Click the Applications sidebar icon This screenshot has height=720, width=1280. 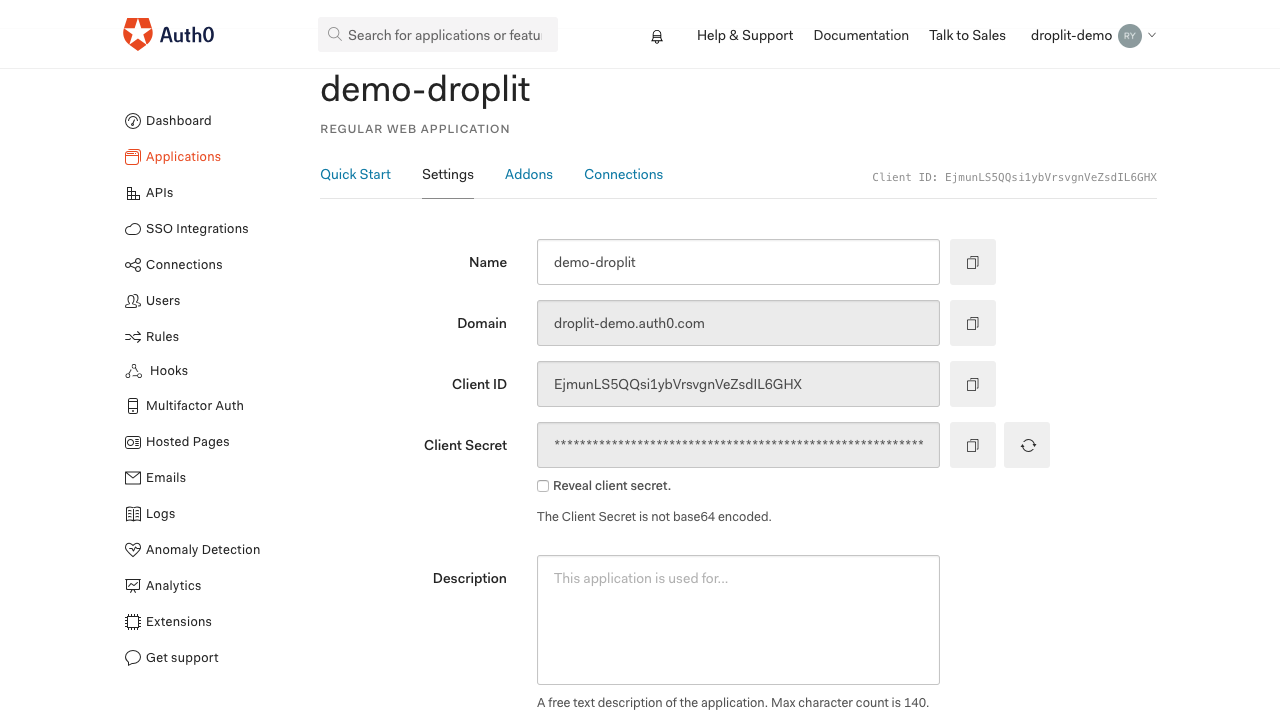pyautogui.click(x=133, y=157)
